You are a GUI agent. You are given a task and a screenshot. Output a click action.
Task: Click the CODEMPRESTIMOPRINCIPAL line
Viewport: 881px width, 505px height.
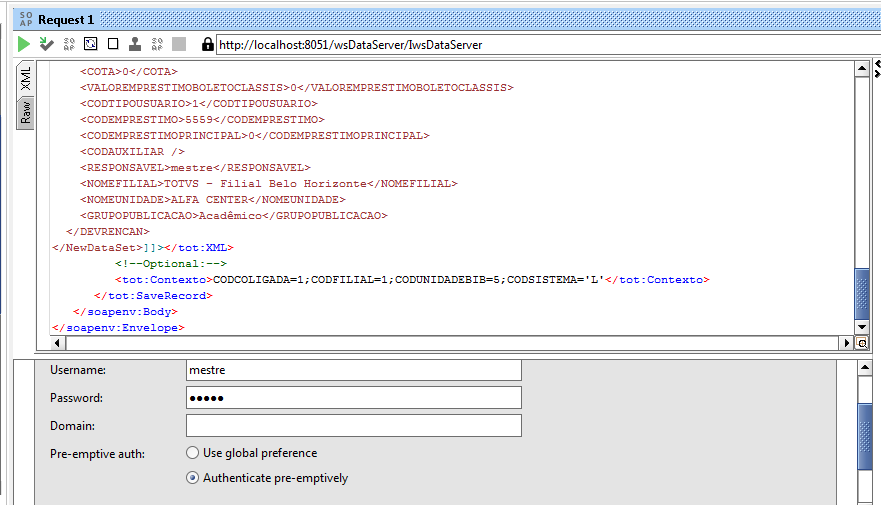[255, 135]
